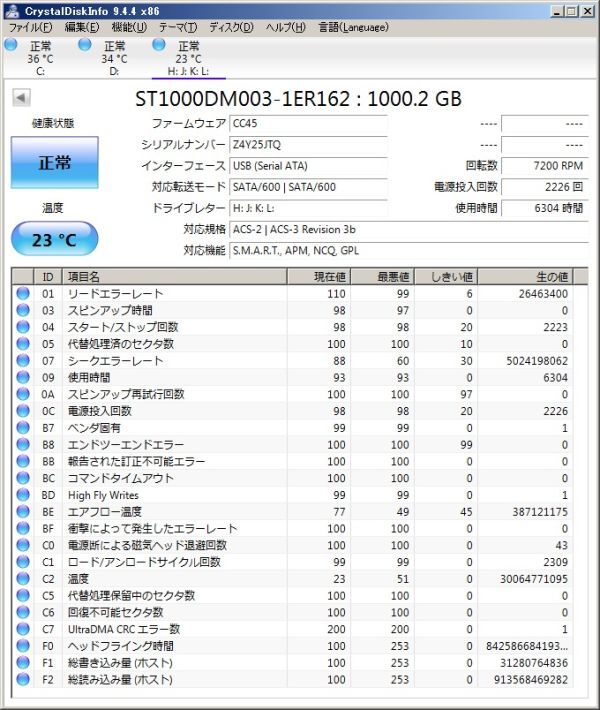Image resolution: width=600 pixels, height=710 pixels.
Task: Select the 総読み込み量 (ホスト) row text
Action: [120, 679]
